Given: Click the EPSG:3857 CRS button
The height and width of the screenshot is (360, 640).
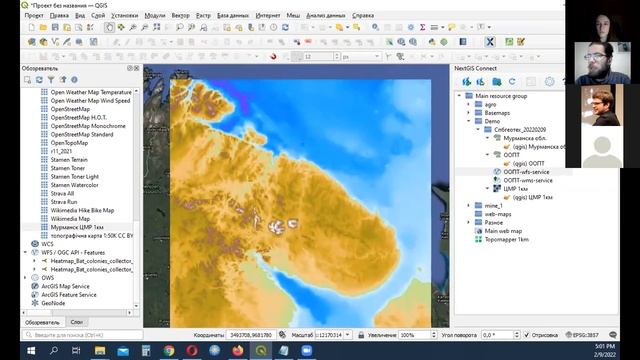Looking at the screenshot, I should 582,335.
